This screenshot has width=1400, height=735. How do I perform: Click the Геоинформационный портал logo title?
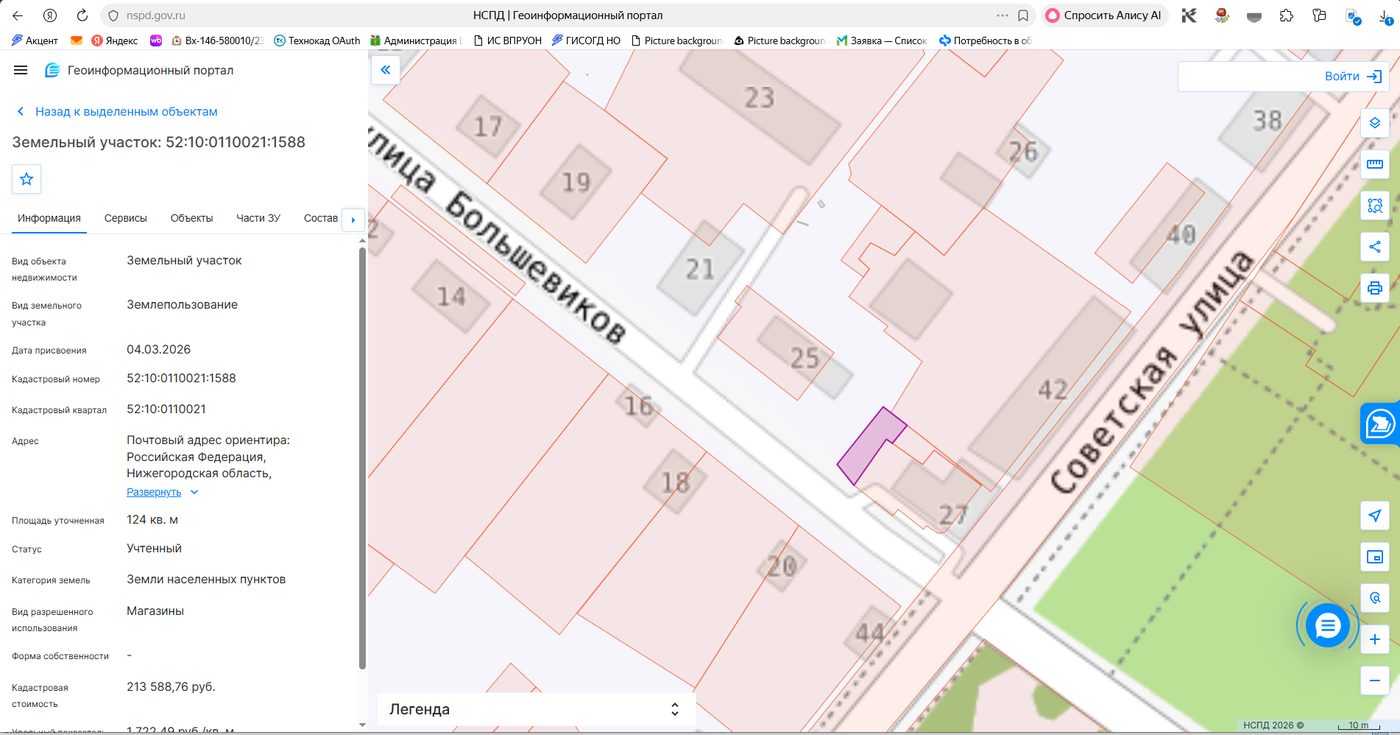[x=139, y=70]
